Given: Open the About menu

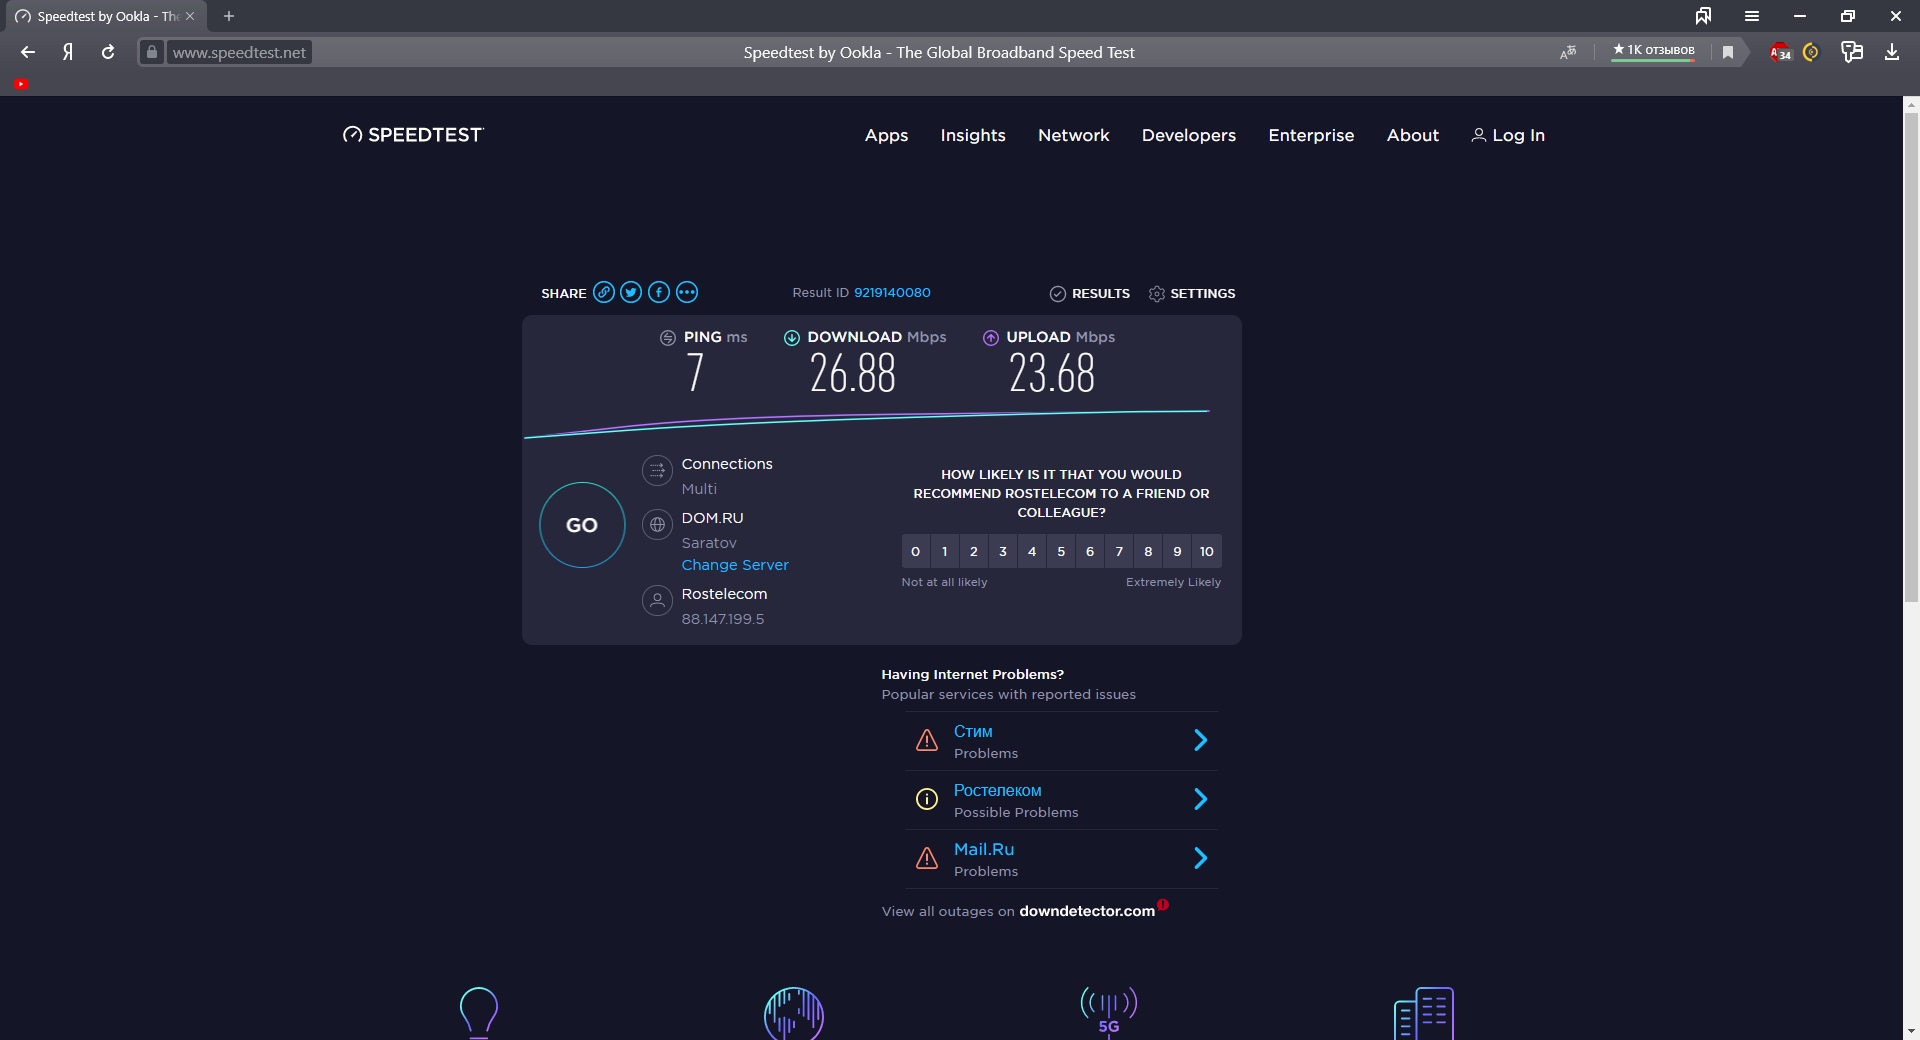Looking at the screenshot, I should 1412,135.
